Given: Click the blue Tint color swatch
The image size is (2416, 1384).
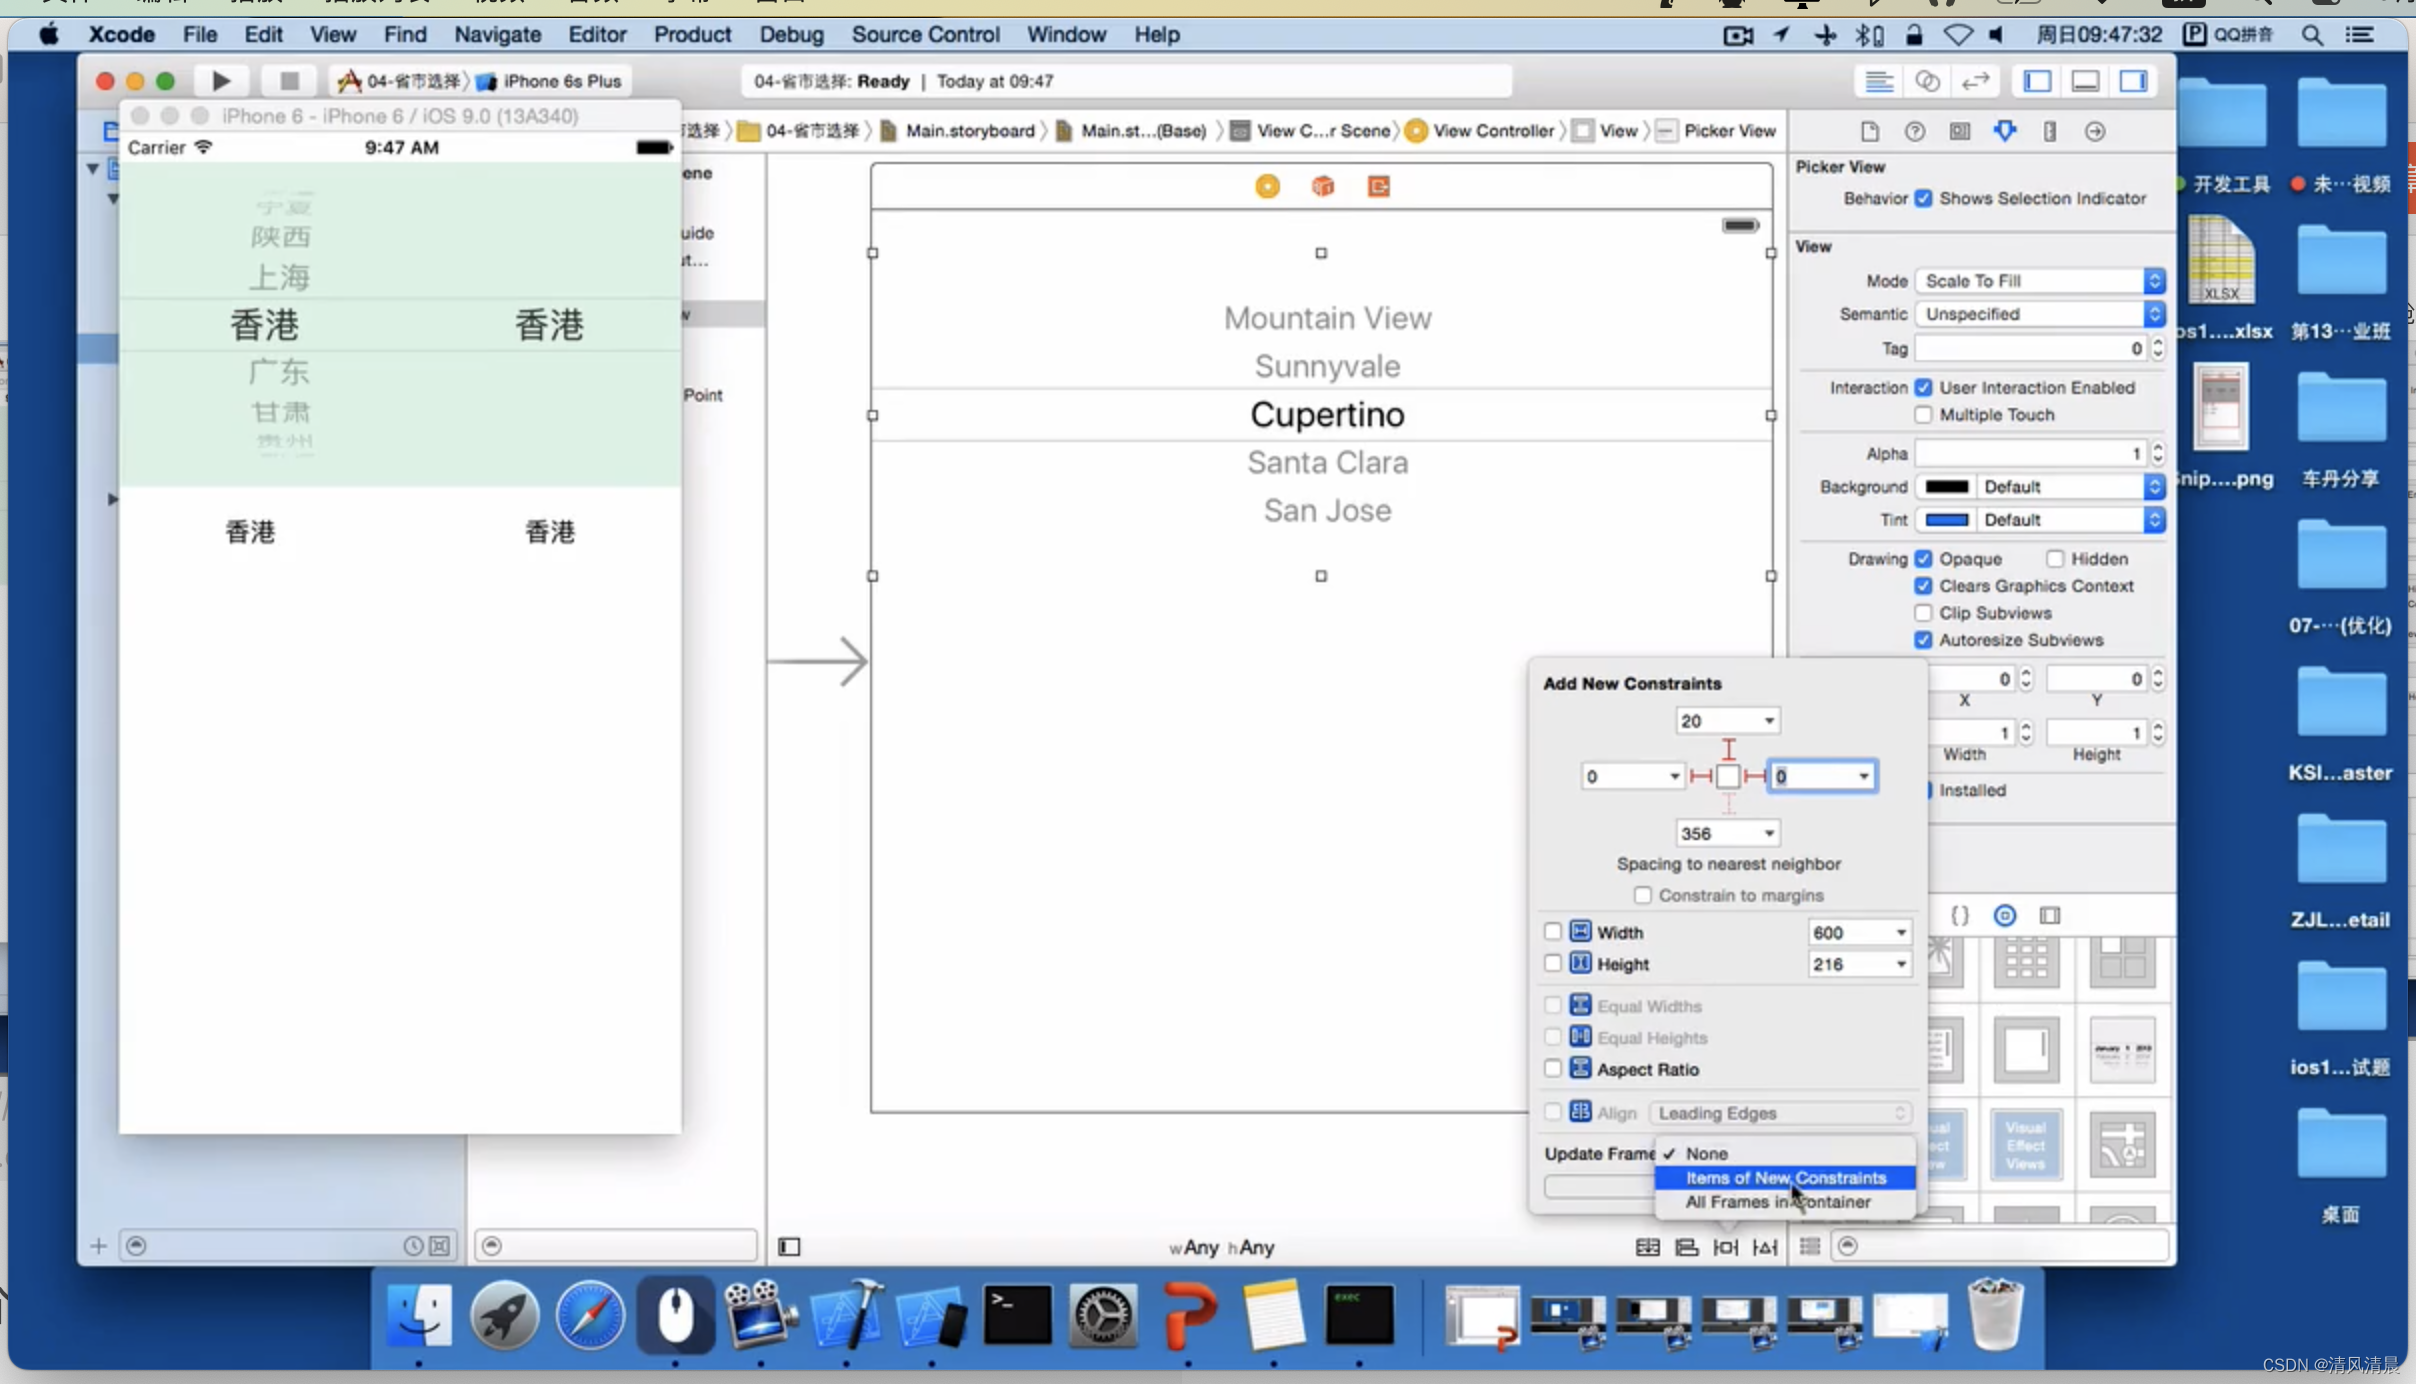Looking at the screenshot, I should (1946, 520).
